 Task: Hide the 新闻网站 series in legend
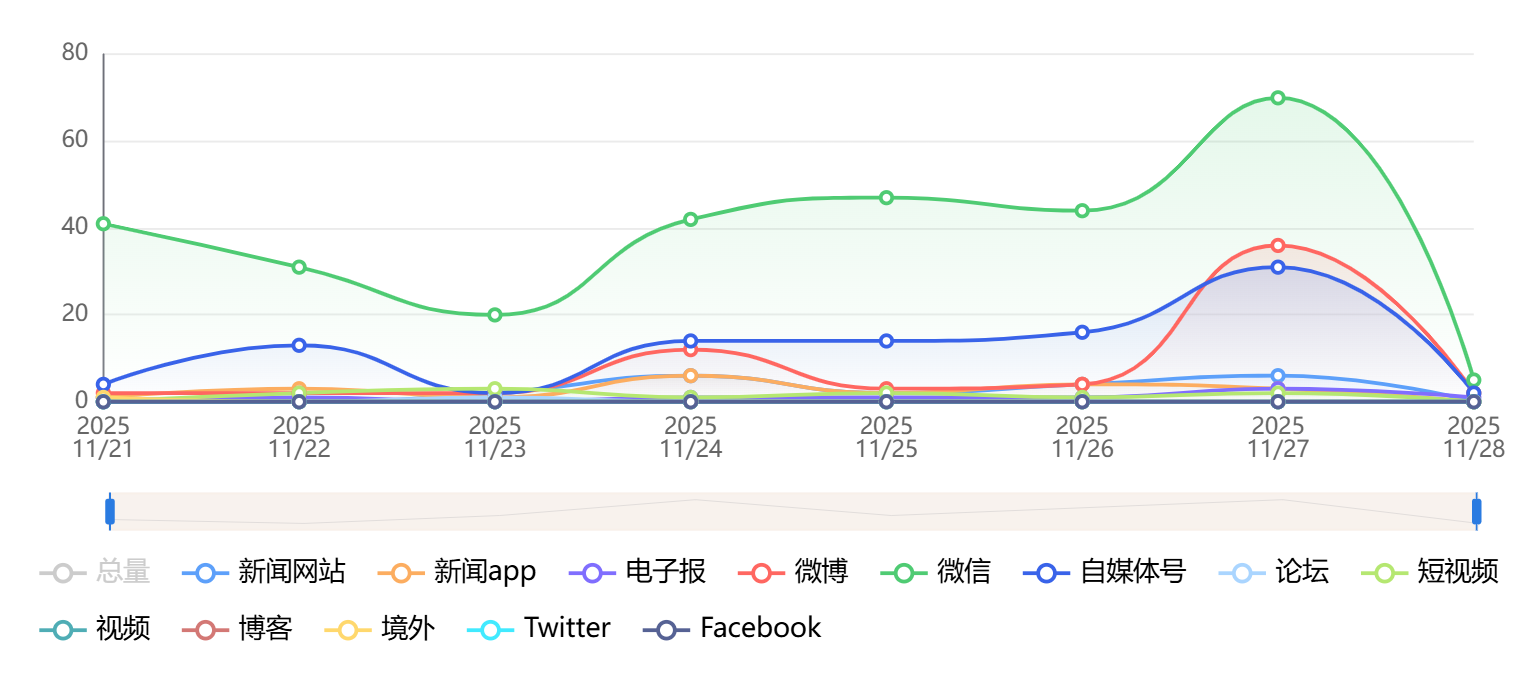point(265,572)
